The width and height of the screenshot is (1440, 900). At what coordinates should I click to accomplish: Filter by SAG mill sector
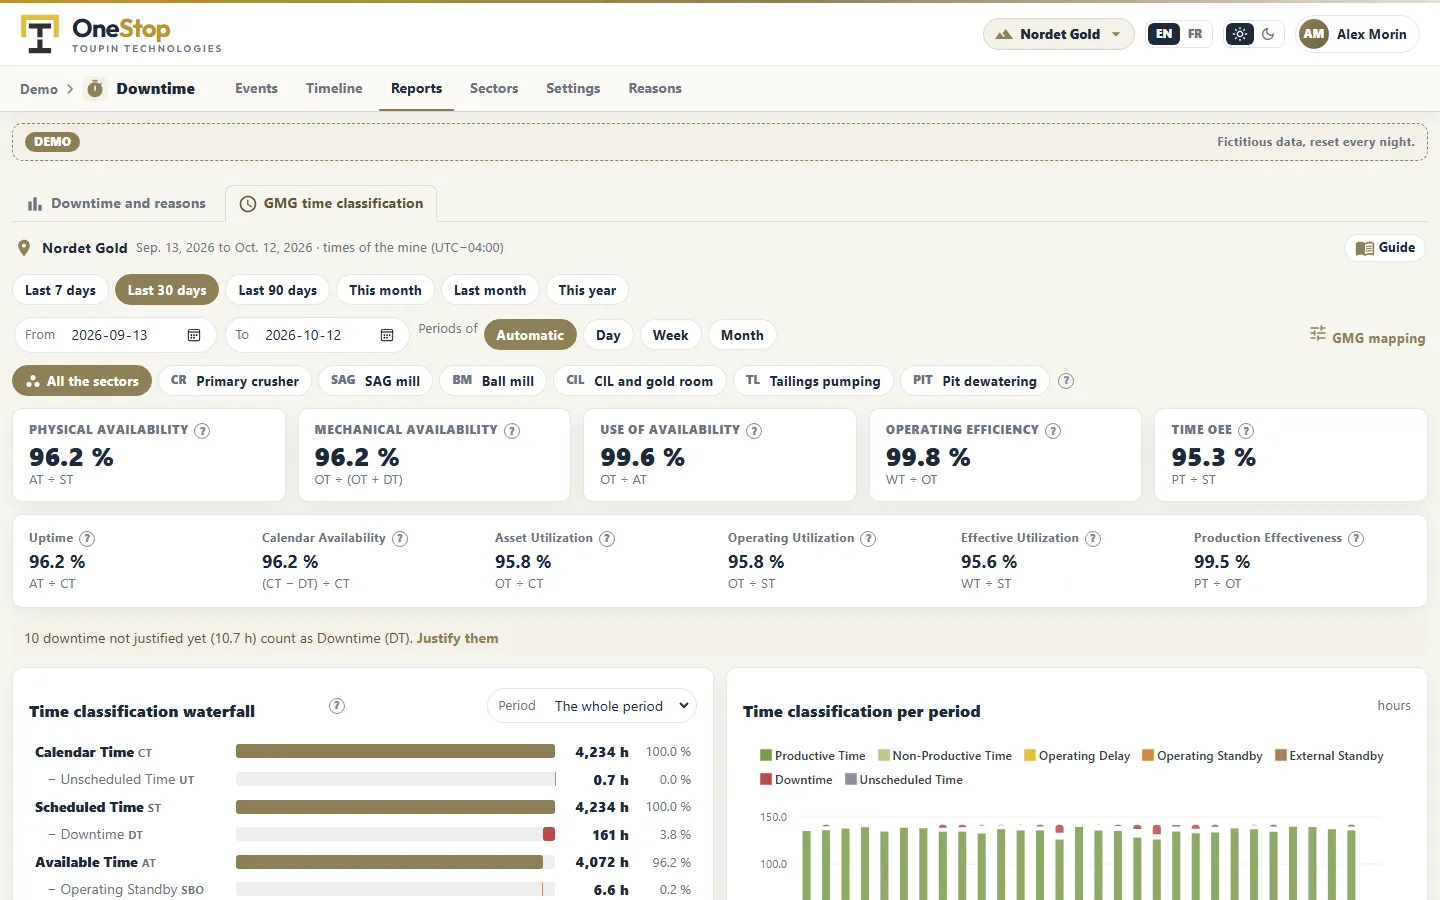tap(375, 381)
